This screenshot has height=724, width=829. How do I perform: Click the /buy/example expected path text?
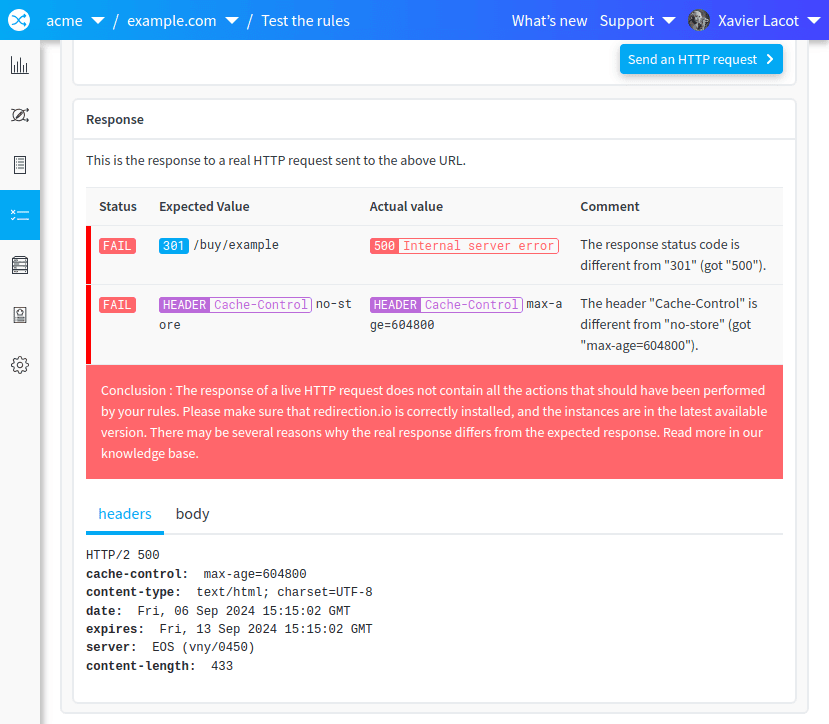[236, 245]
